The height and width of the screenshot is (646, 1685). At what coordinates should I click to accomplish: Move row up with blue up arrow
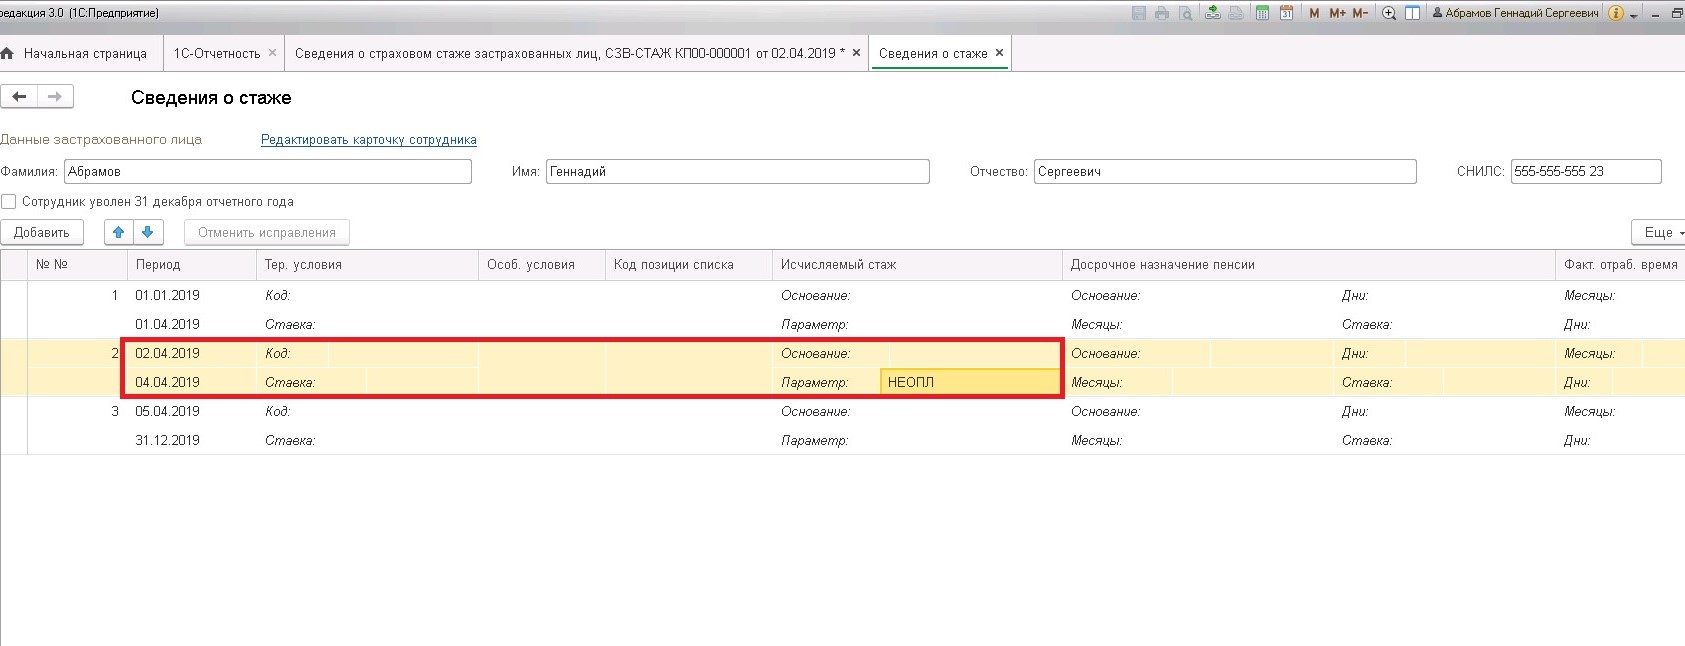(119, 232)
